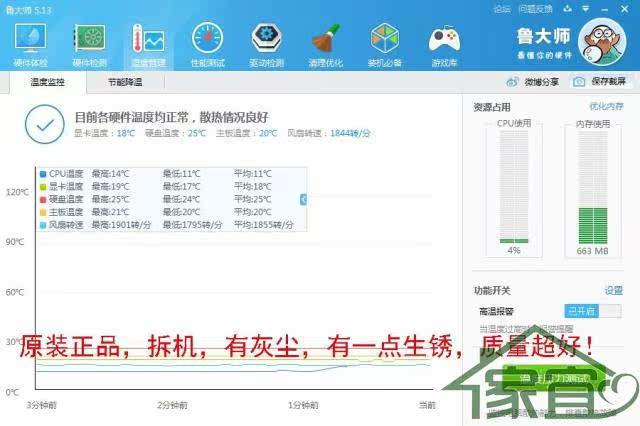Click the round checkmark status icon

coord(44,124)
